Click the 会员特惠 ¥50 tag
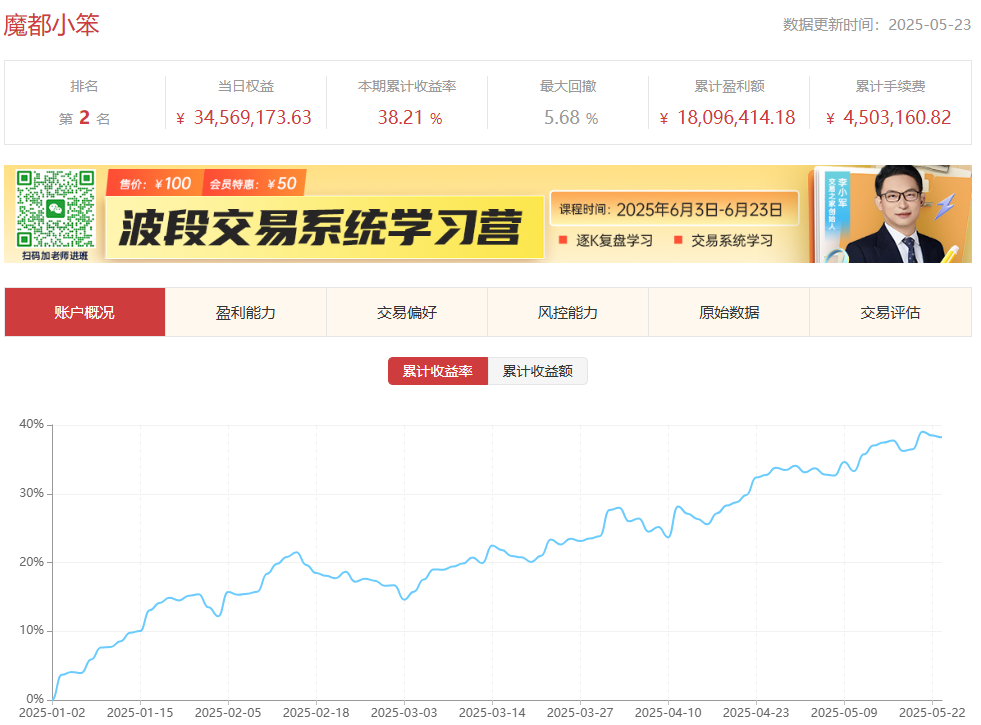 [x=253, y=183]
